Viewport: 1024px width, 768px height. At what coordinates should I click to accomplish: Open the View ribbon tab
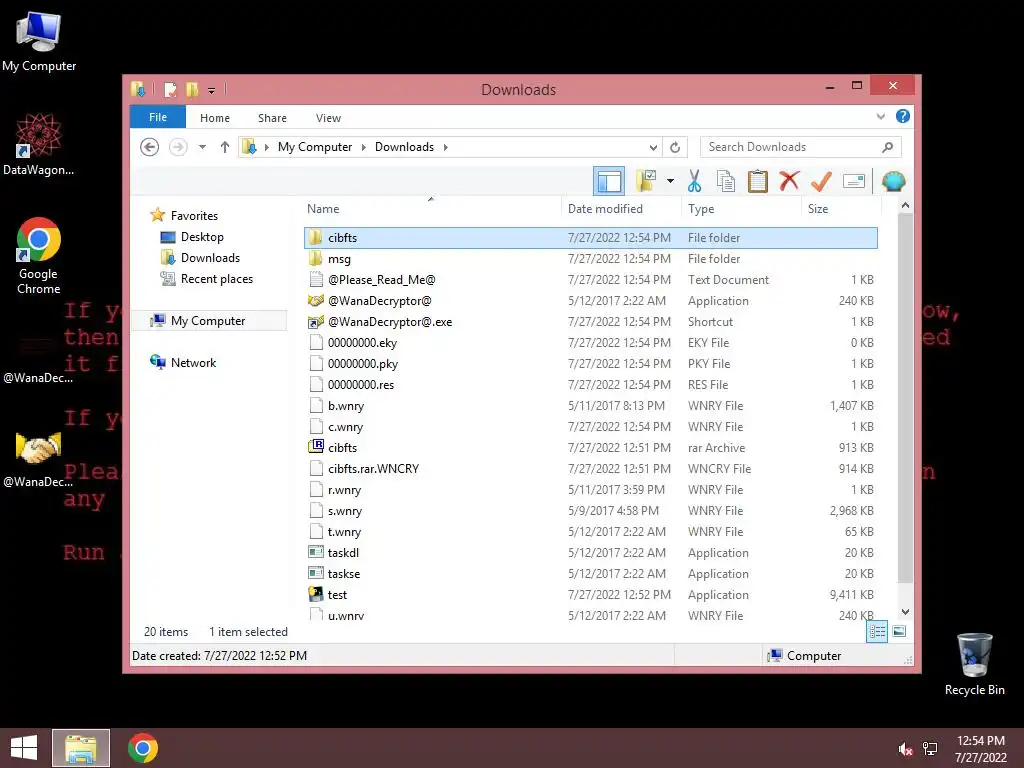(x=328, y=118)
